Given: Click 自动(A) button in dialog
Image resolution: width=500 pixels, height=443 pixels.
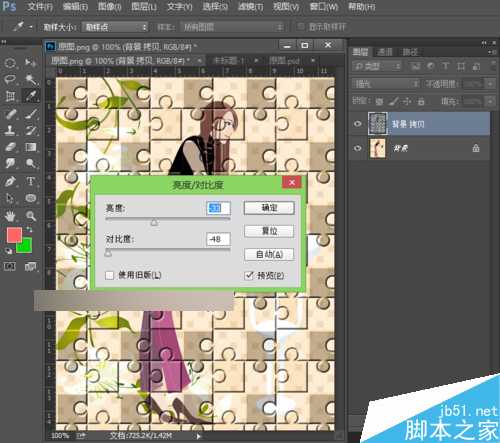Looking at the screenshot, I should 269,254.
